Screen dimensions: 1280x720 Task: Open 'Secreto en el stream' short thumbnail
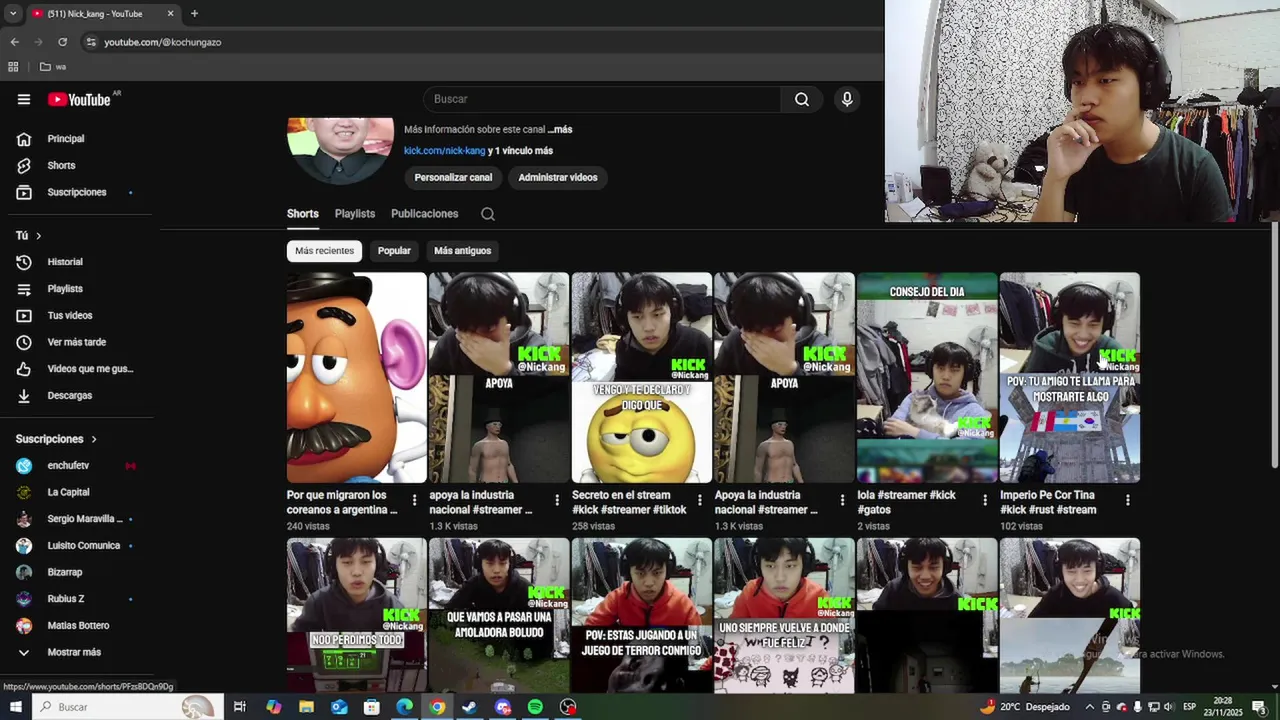tap(642, 378)
